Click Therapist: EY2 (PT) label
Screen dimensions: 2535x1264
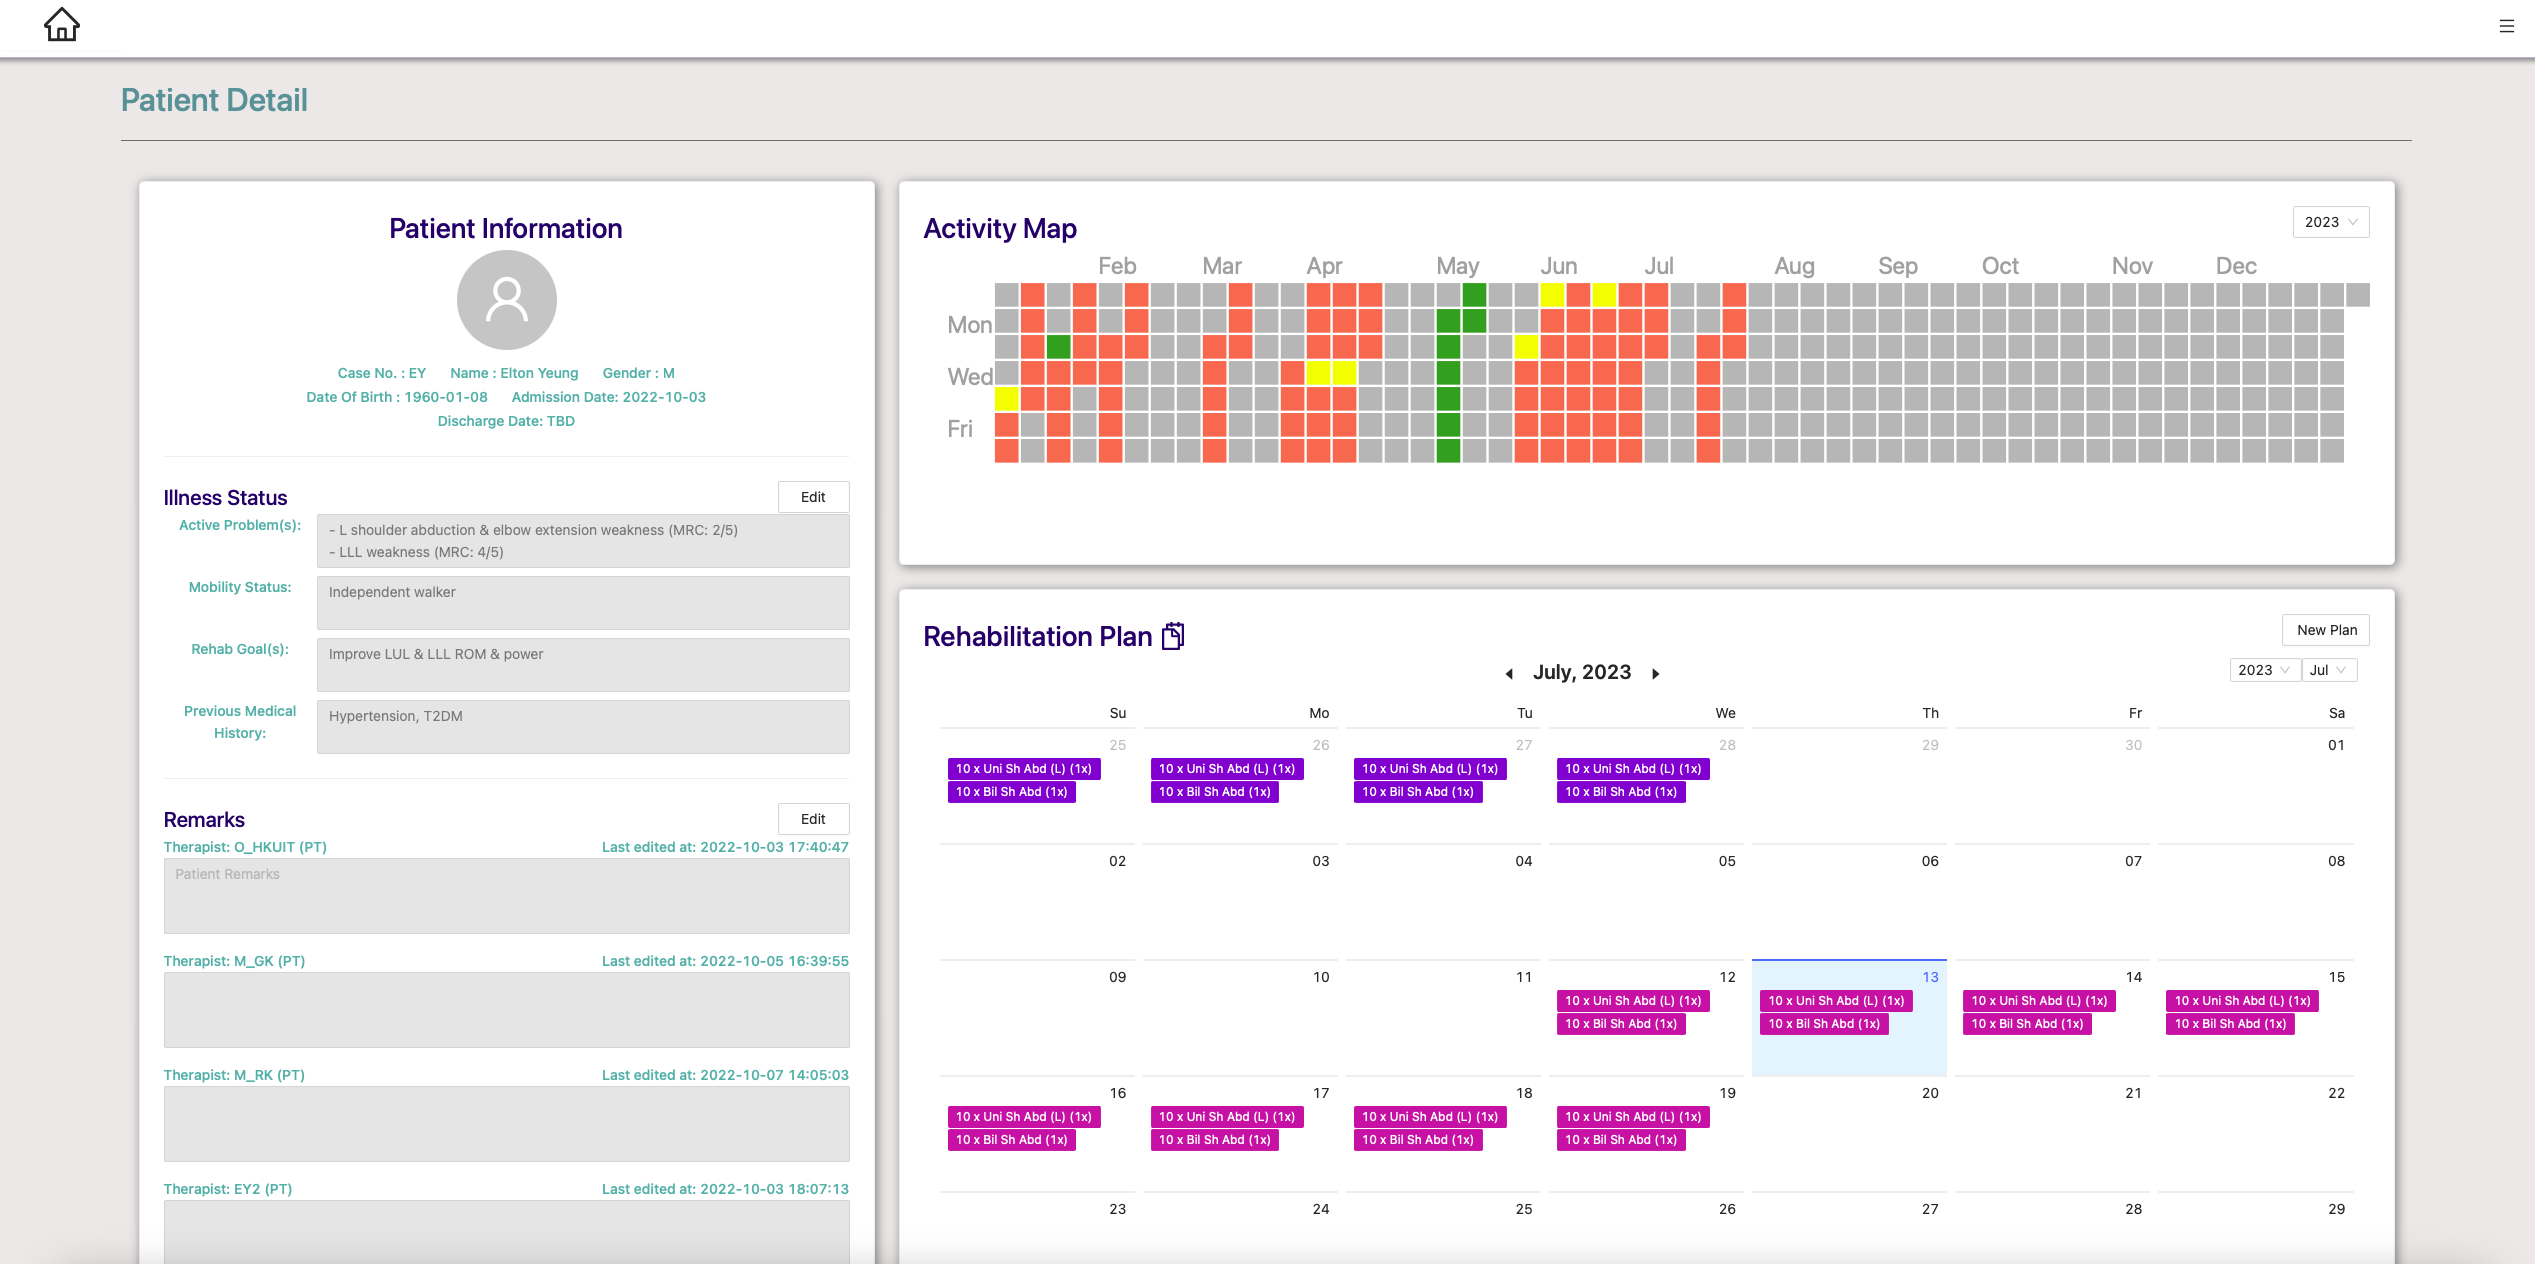[228, 1189]
